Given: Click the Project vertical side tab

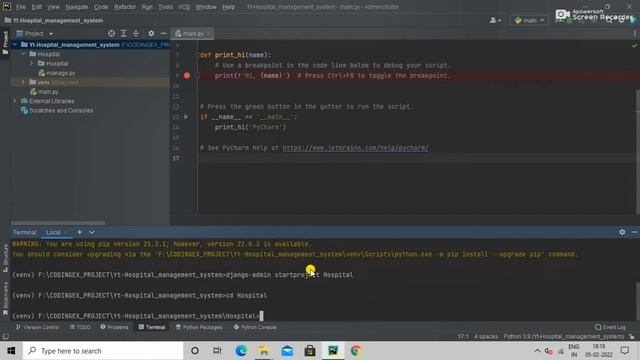Looking at the screenshot, I should (5, 42).
